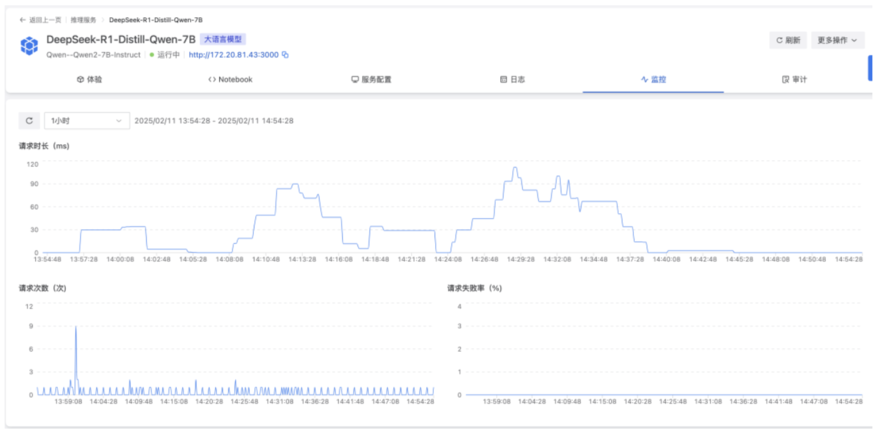Click the chart reload icon button

(29, 121)
